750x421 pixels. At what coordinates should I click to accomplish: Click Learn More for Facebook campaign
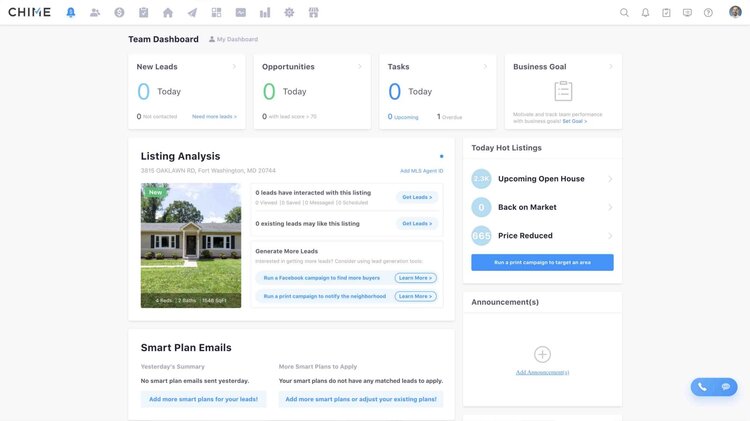pyautogui.click(x=416, y=278)
